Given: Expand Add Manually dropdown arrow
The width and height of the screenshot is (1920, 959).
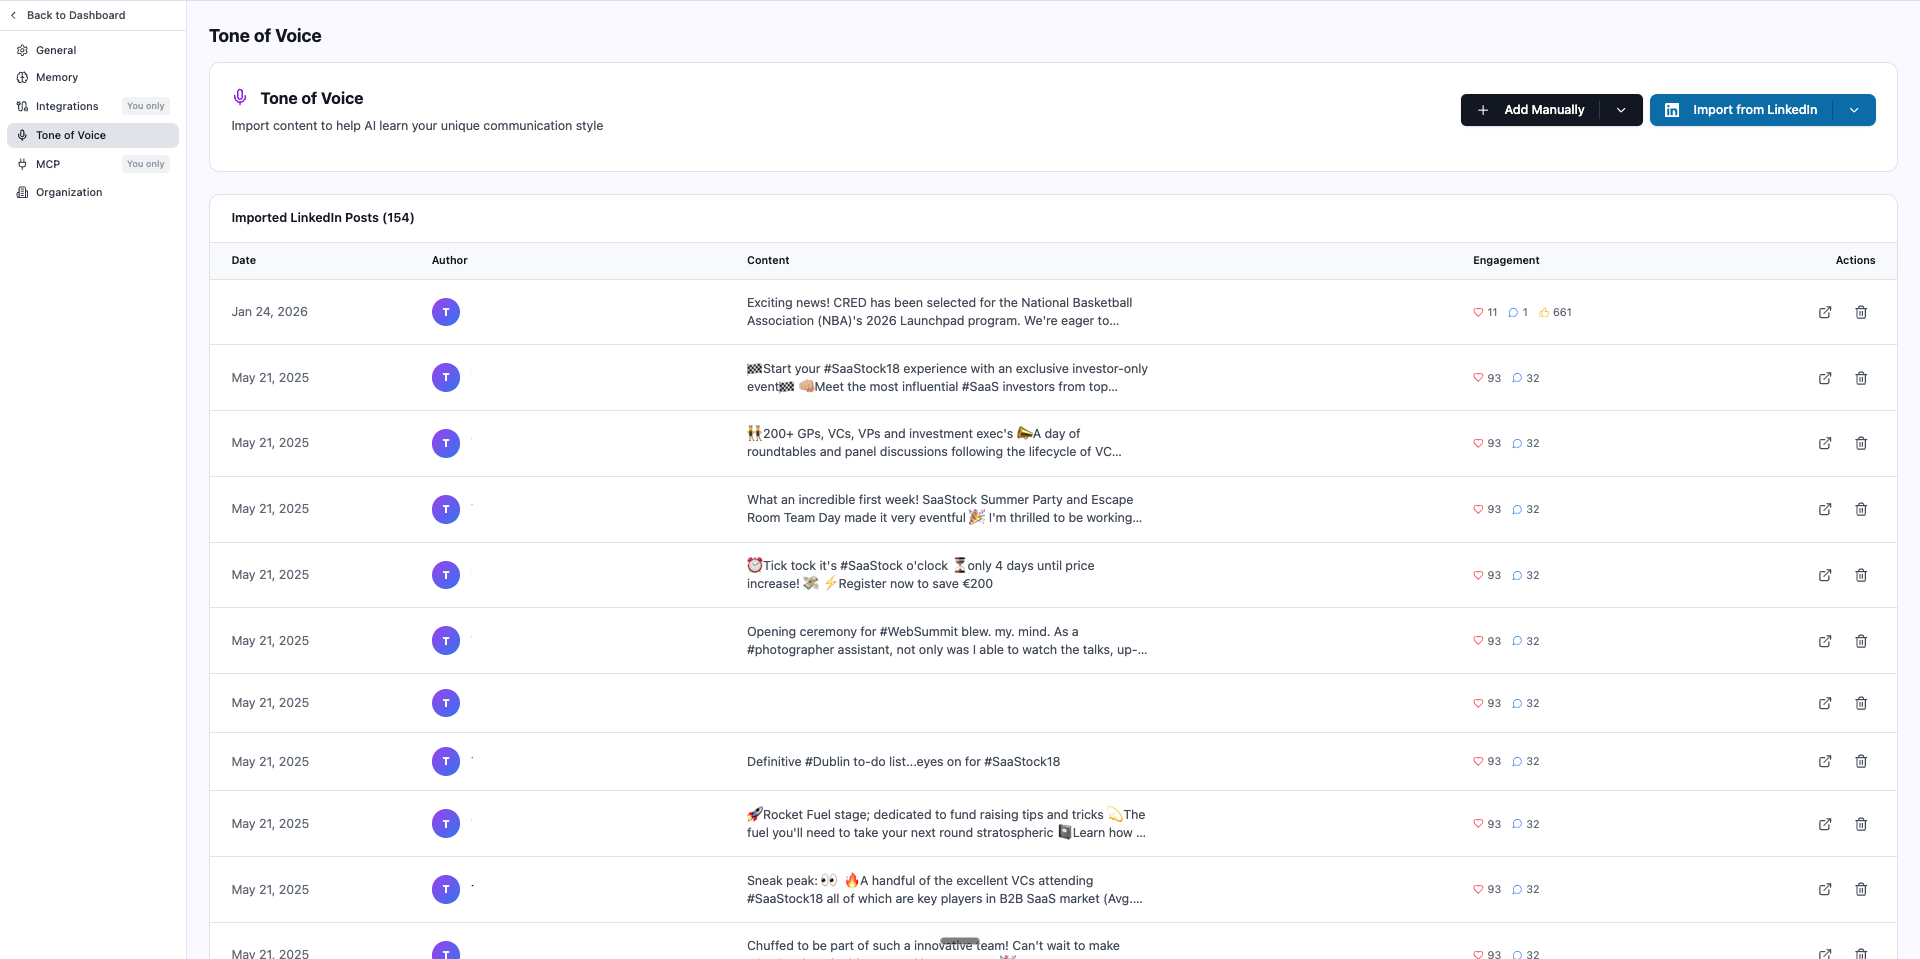Looking at the screenshot, I should pyautogui.click(x=1621, y=110).
